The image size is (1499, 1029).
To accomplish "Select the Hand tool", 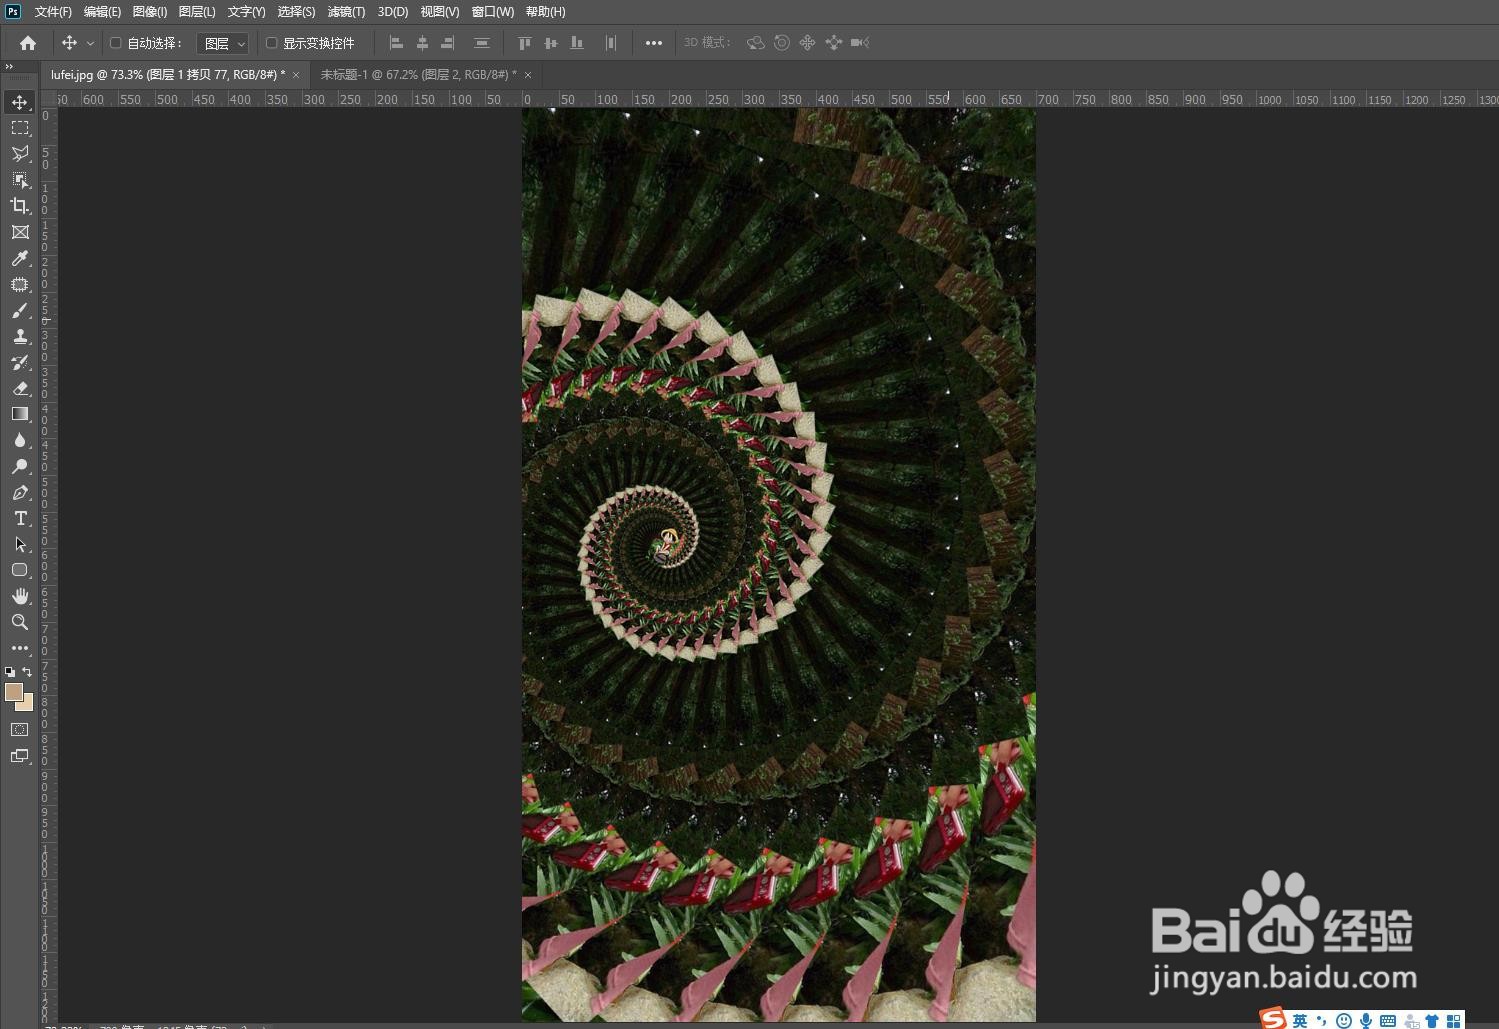I will coord(20,596).
